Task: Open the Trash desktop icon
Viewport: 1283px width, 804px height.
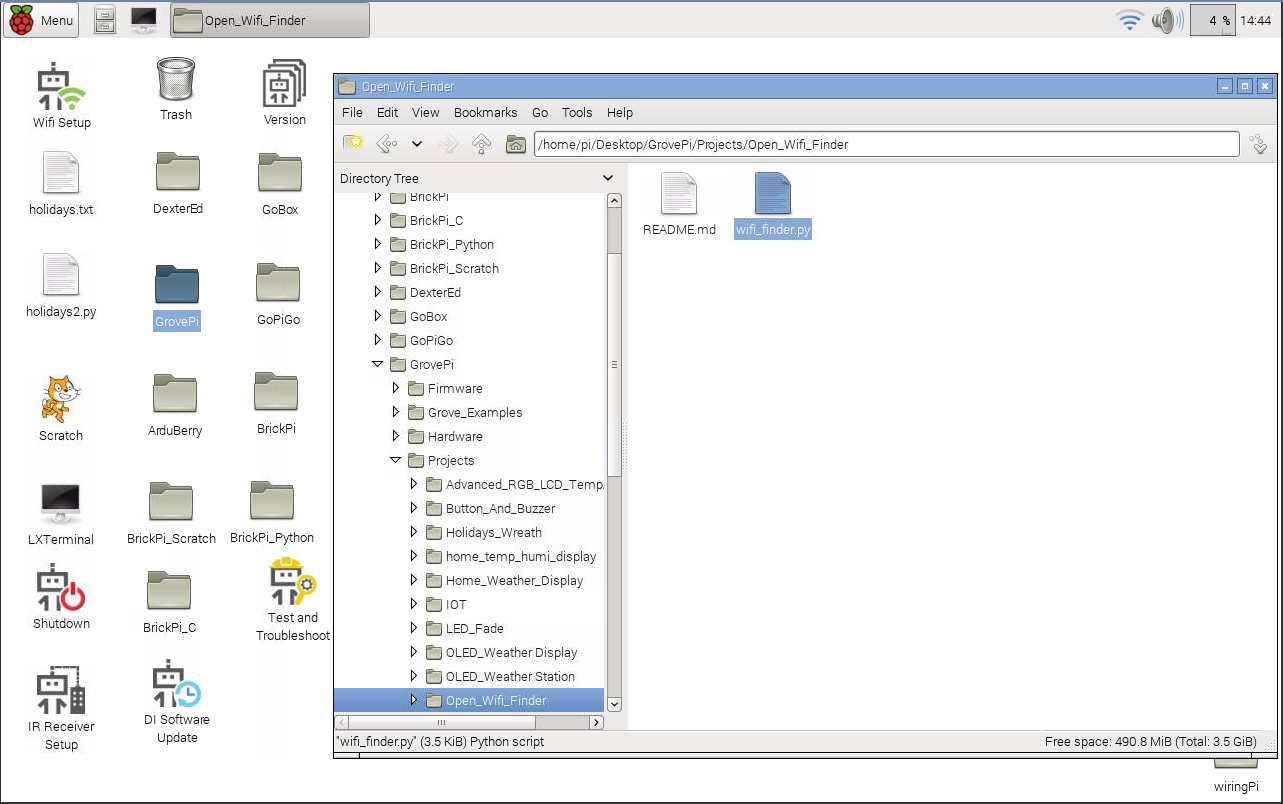Action: pyautogui.click(x=175, y=88)
